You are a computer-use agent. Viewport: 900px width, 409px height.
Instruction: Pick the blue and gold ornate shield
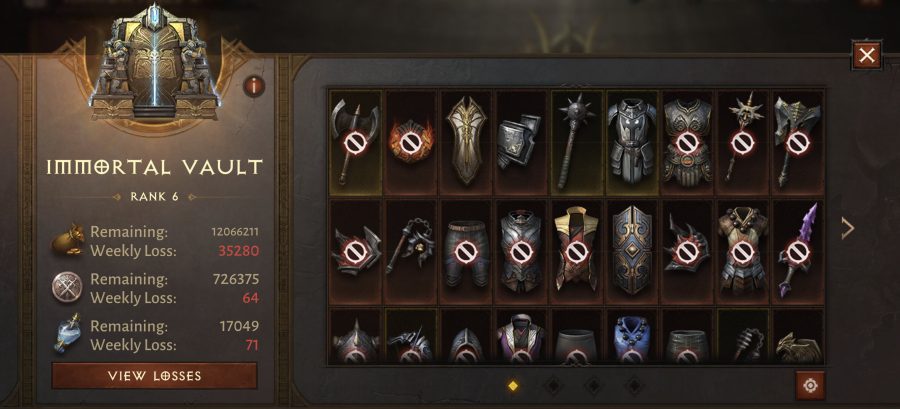tap(631, 252)
